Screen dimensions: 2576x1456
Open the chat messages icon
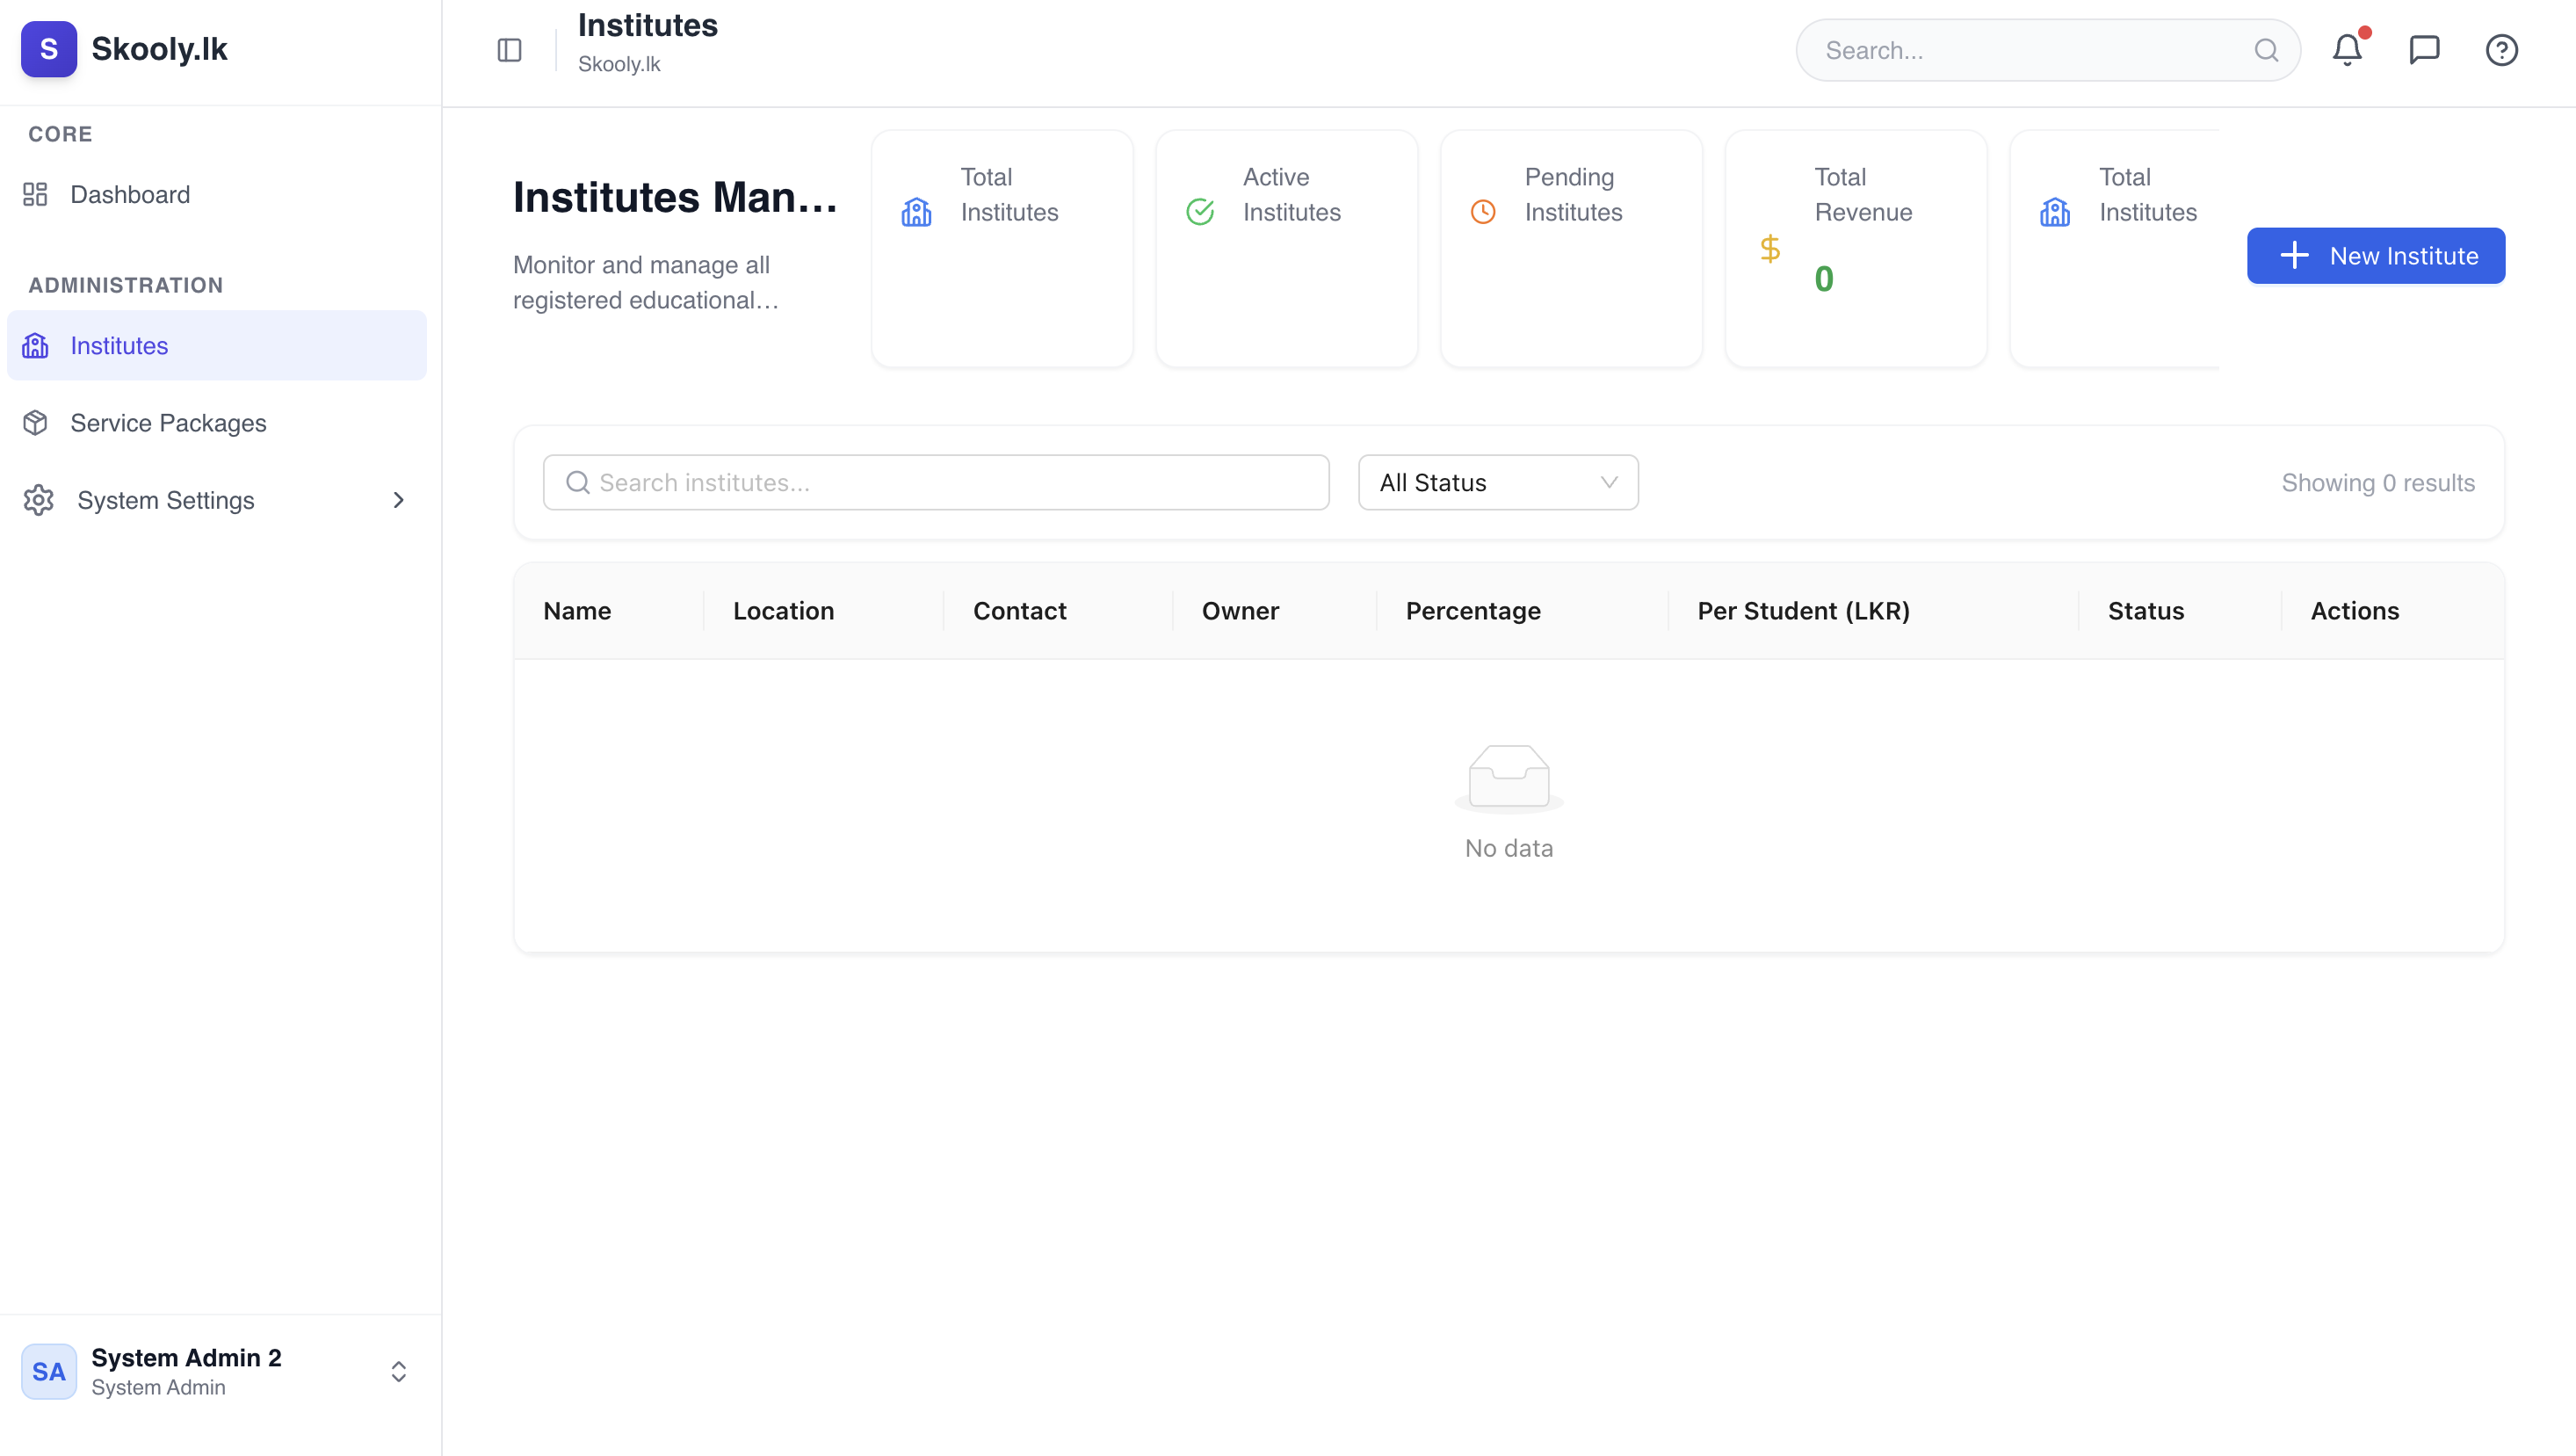tap(2425, 49)
